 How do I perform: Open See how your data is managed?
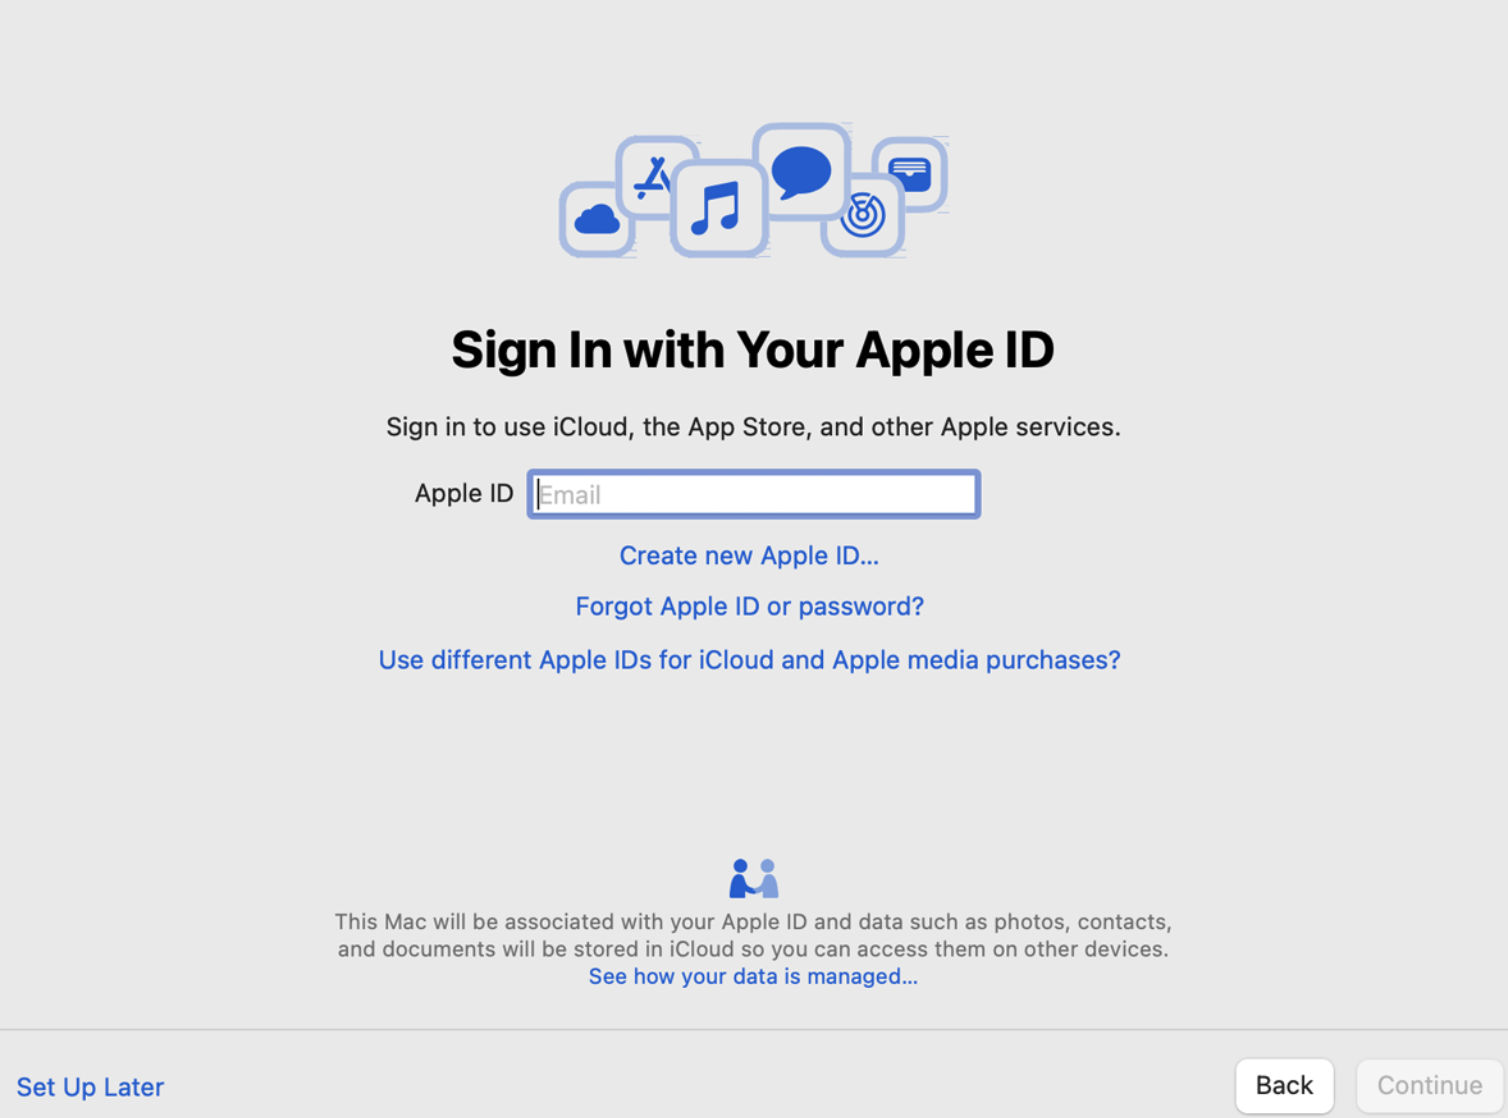point(753,976)
